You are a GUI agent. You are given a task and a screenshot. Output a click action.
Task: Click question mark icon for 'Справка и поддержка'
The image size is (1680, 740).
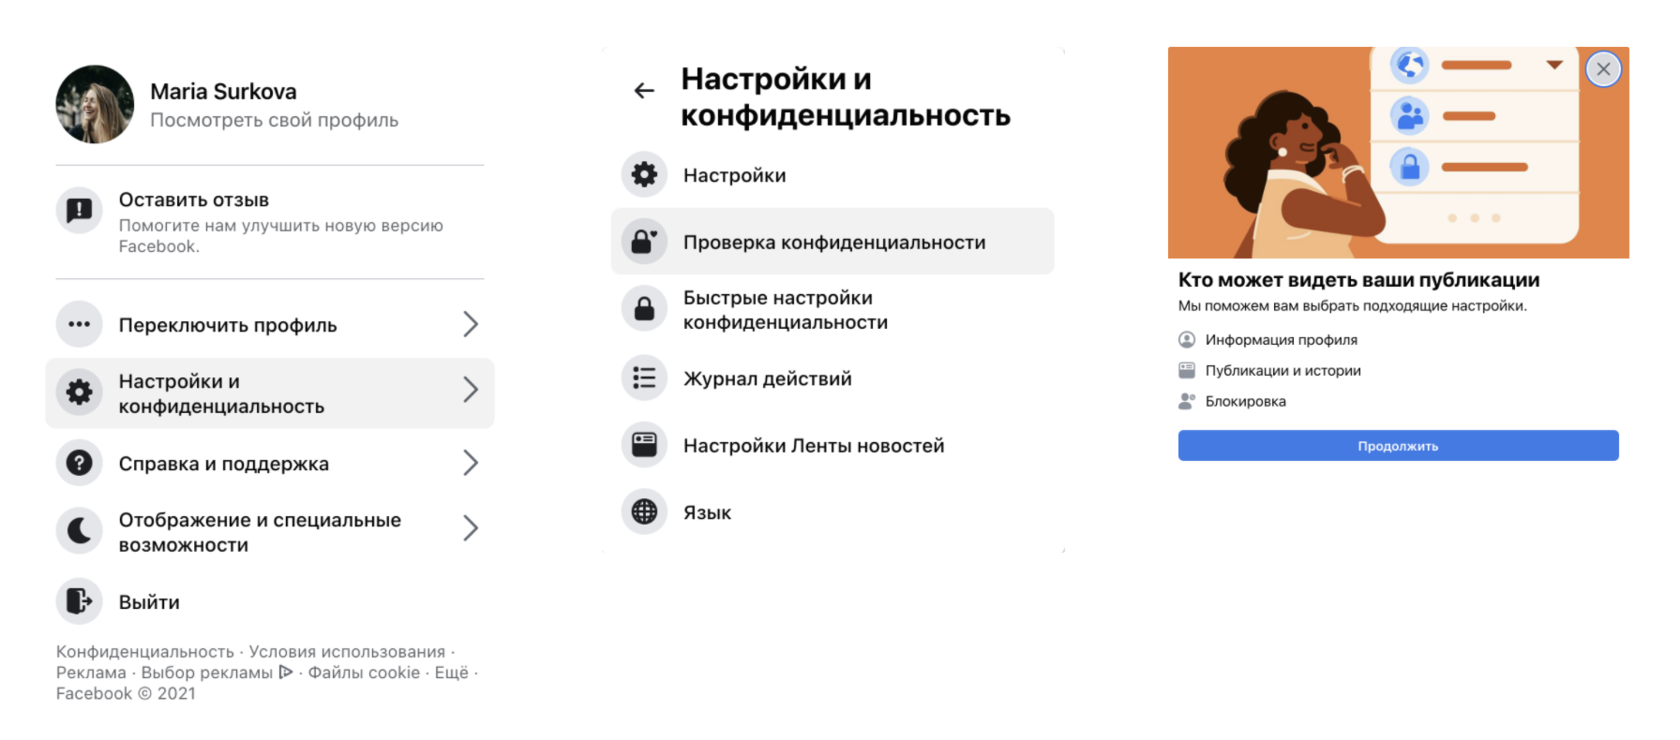pyautogui.click(x=79, y=463)
